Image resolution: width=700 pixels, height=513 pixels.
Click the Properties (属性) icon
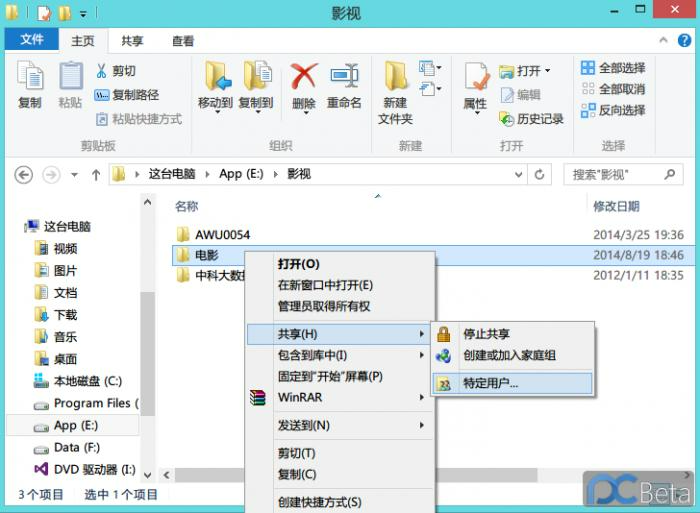476,76
